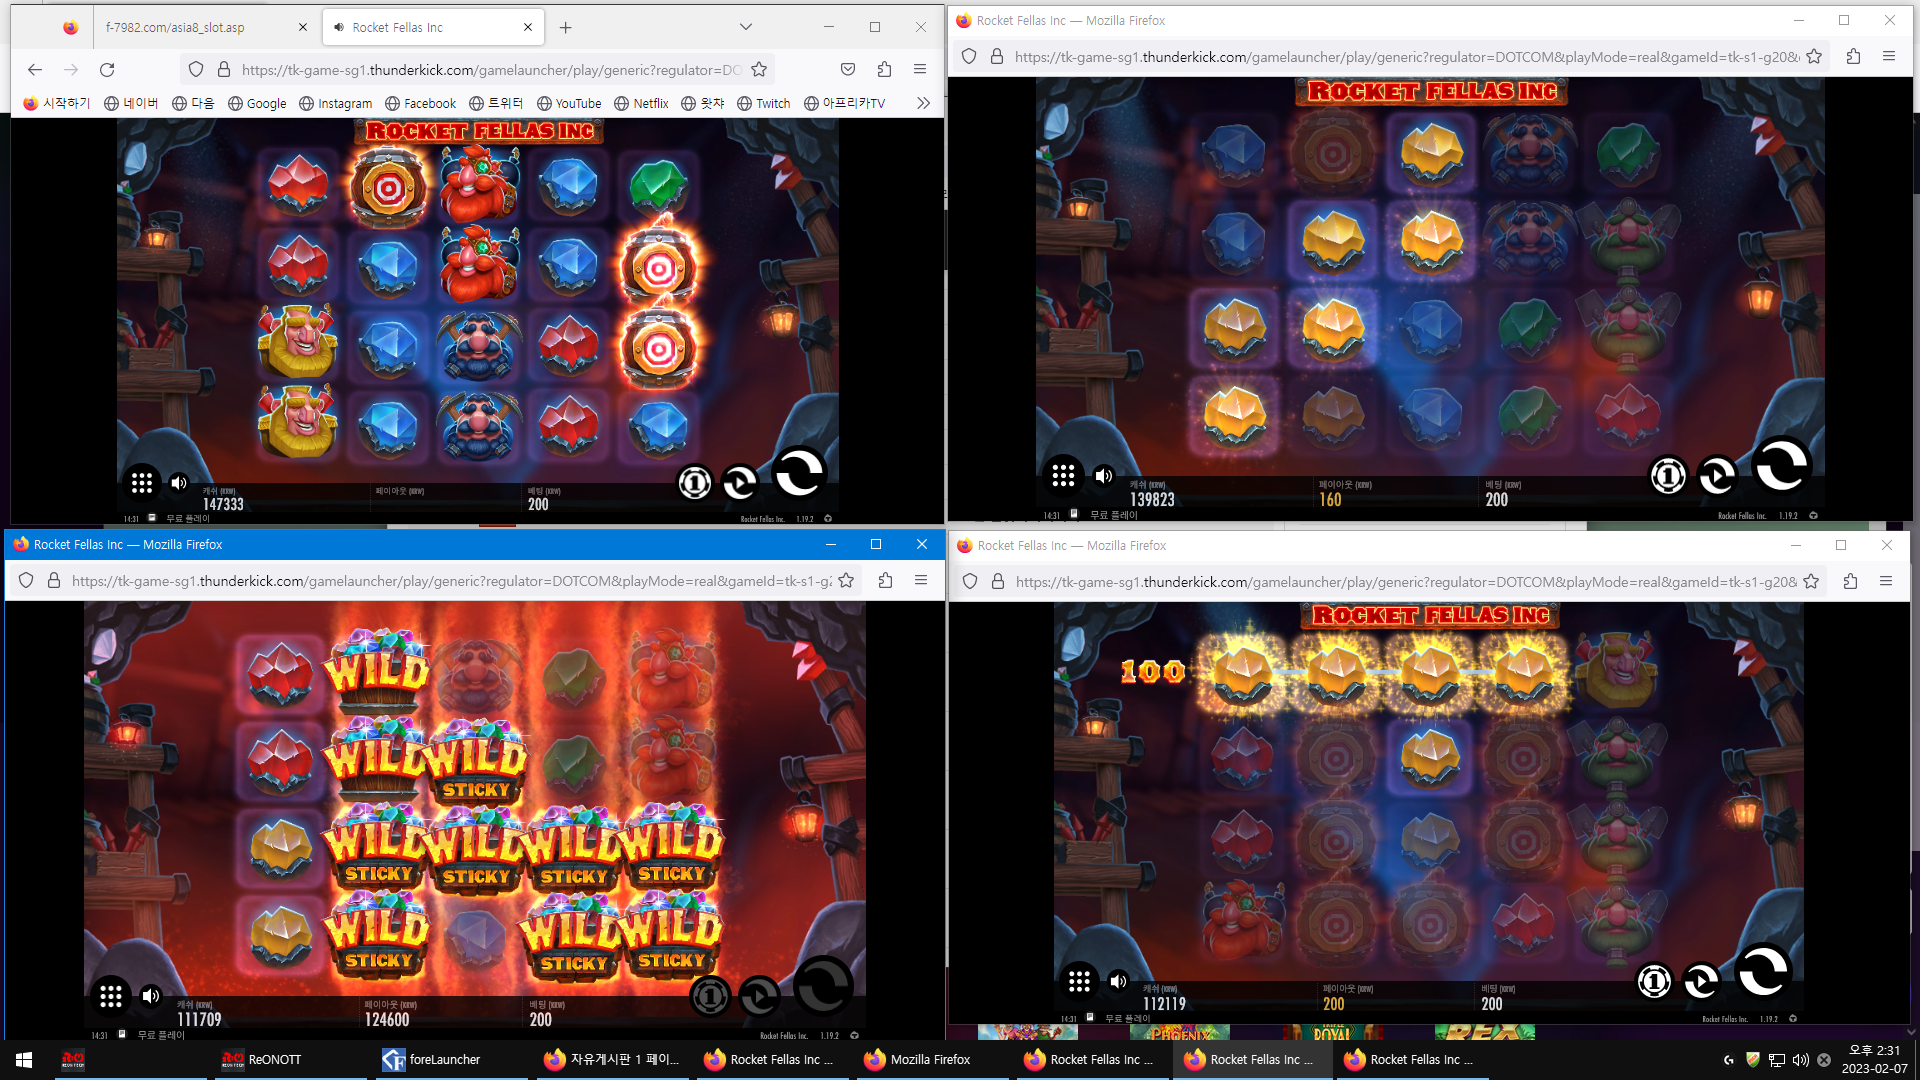Show site security lock info in top-right Firefox
Image resolution: width=1920 pixels, height=1080 pixels.
pyautogui.click(x=997, y=56)
